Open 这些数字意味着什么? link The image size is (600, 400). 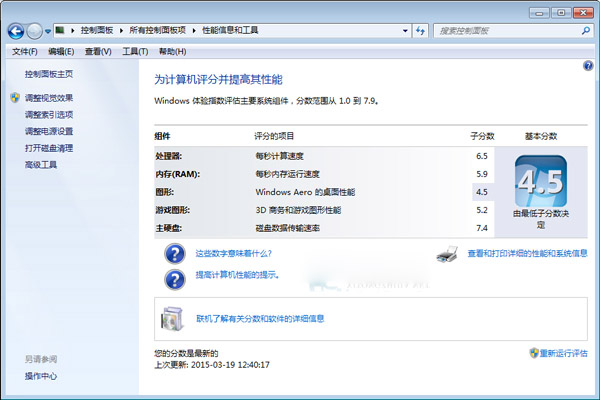(233, 253)
